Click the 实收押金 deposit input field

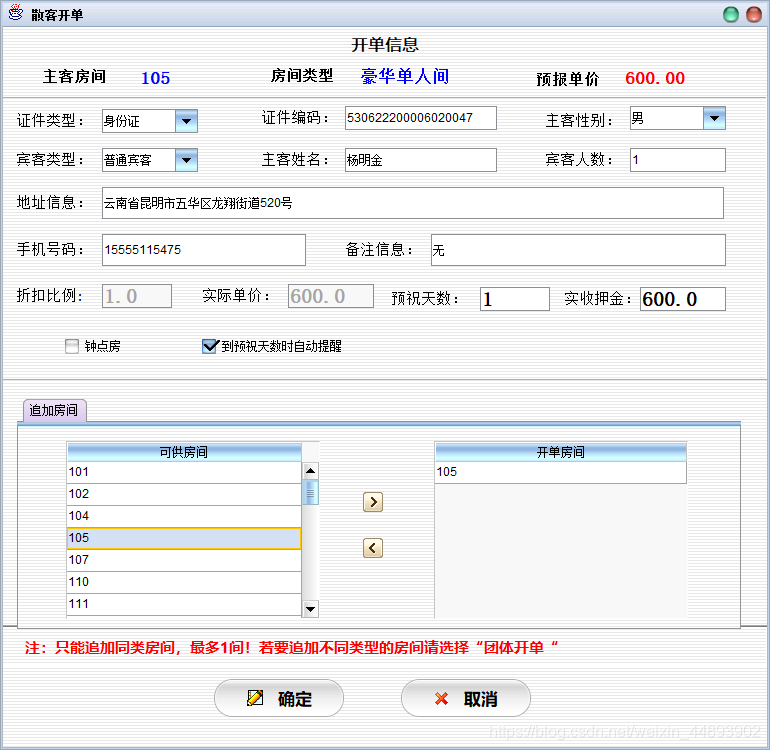683,299
